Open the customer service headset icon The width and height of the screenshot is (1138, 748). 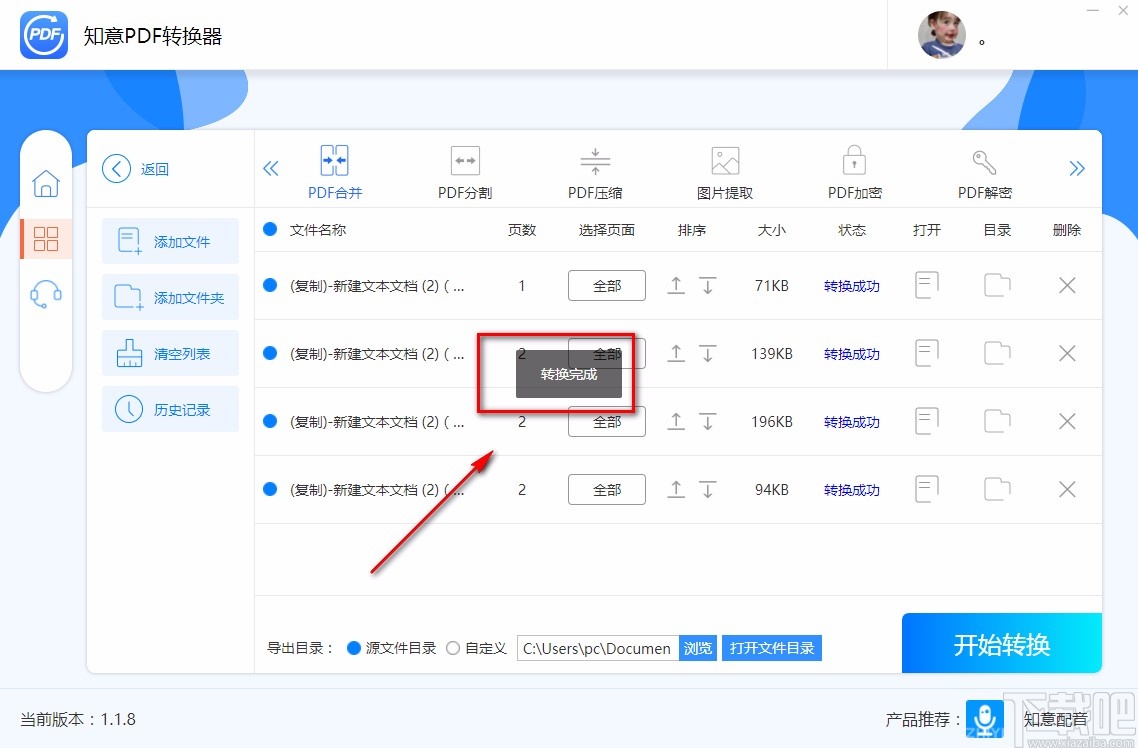point(46,293)
